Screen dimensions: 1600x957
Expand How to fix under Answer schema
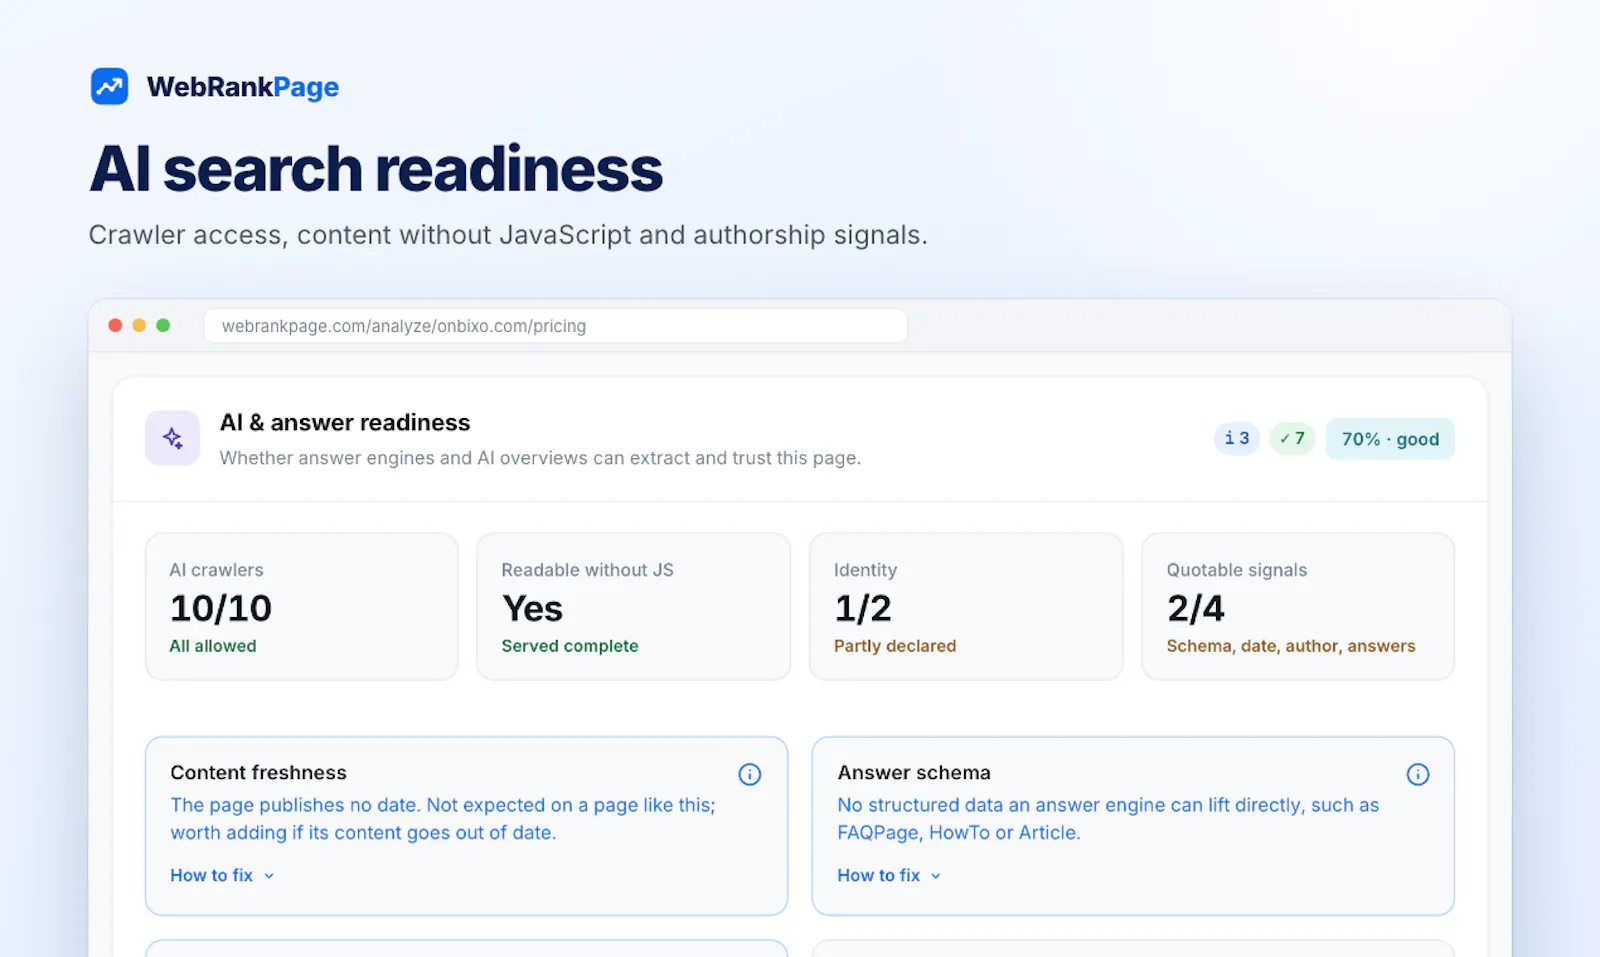[889, 875]
